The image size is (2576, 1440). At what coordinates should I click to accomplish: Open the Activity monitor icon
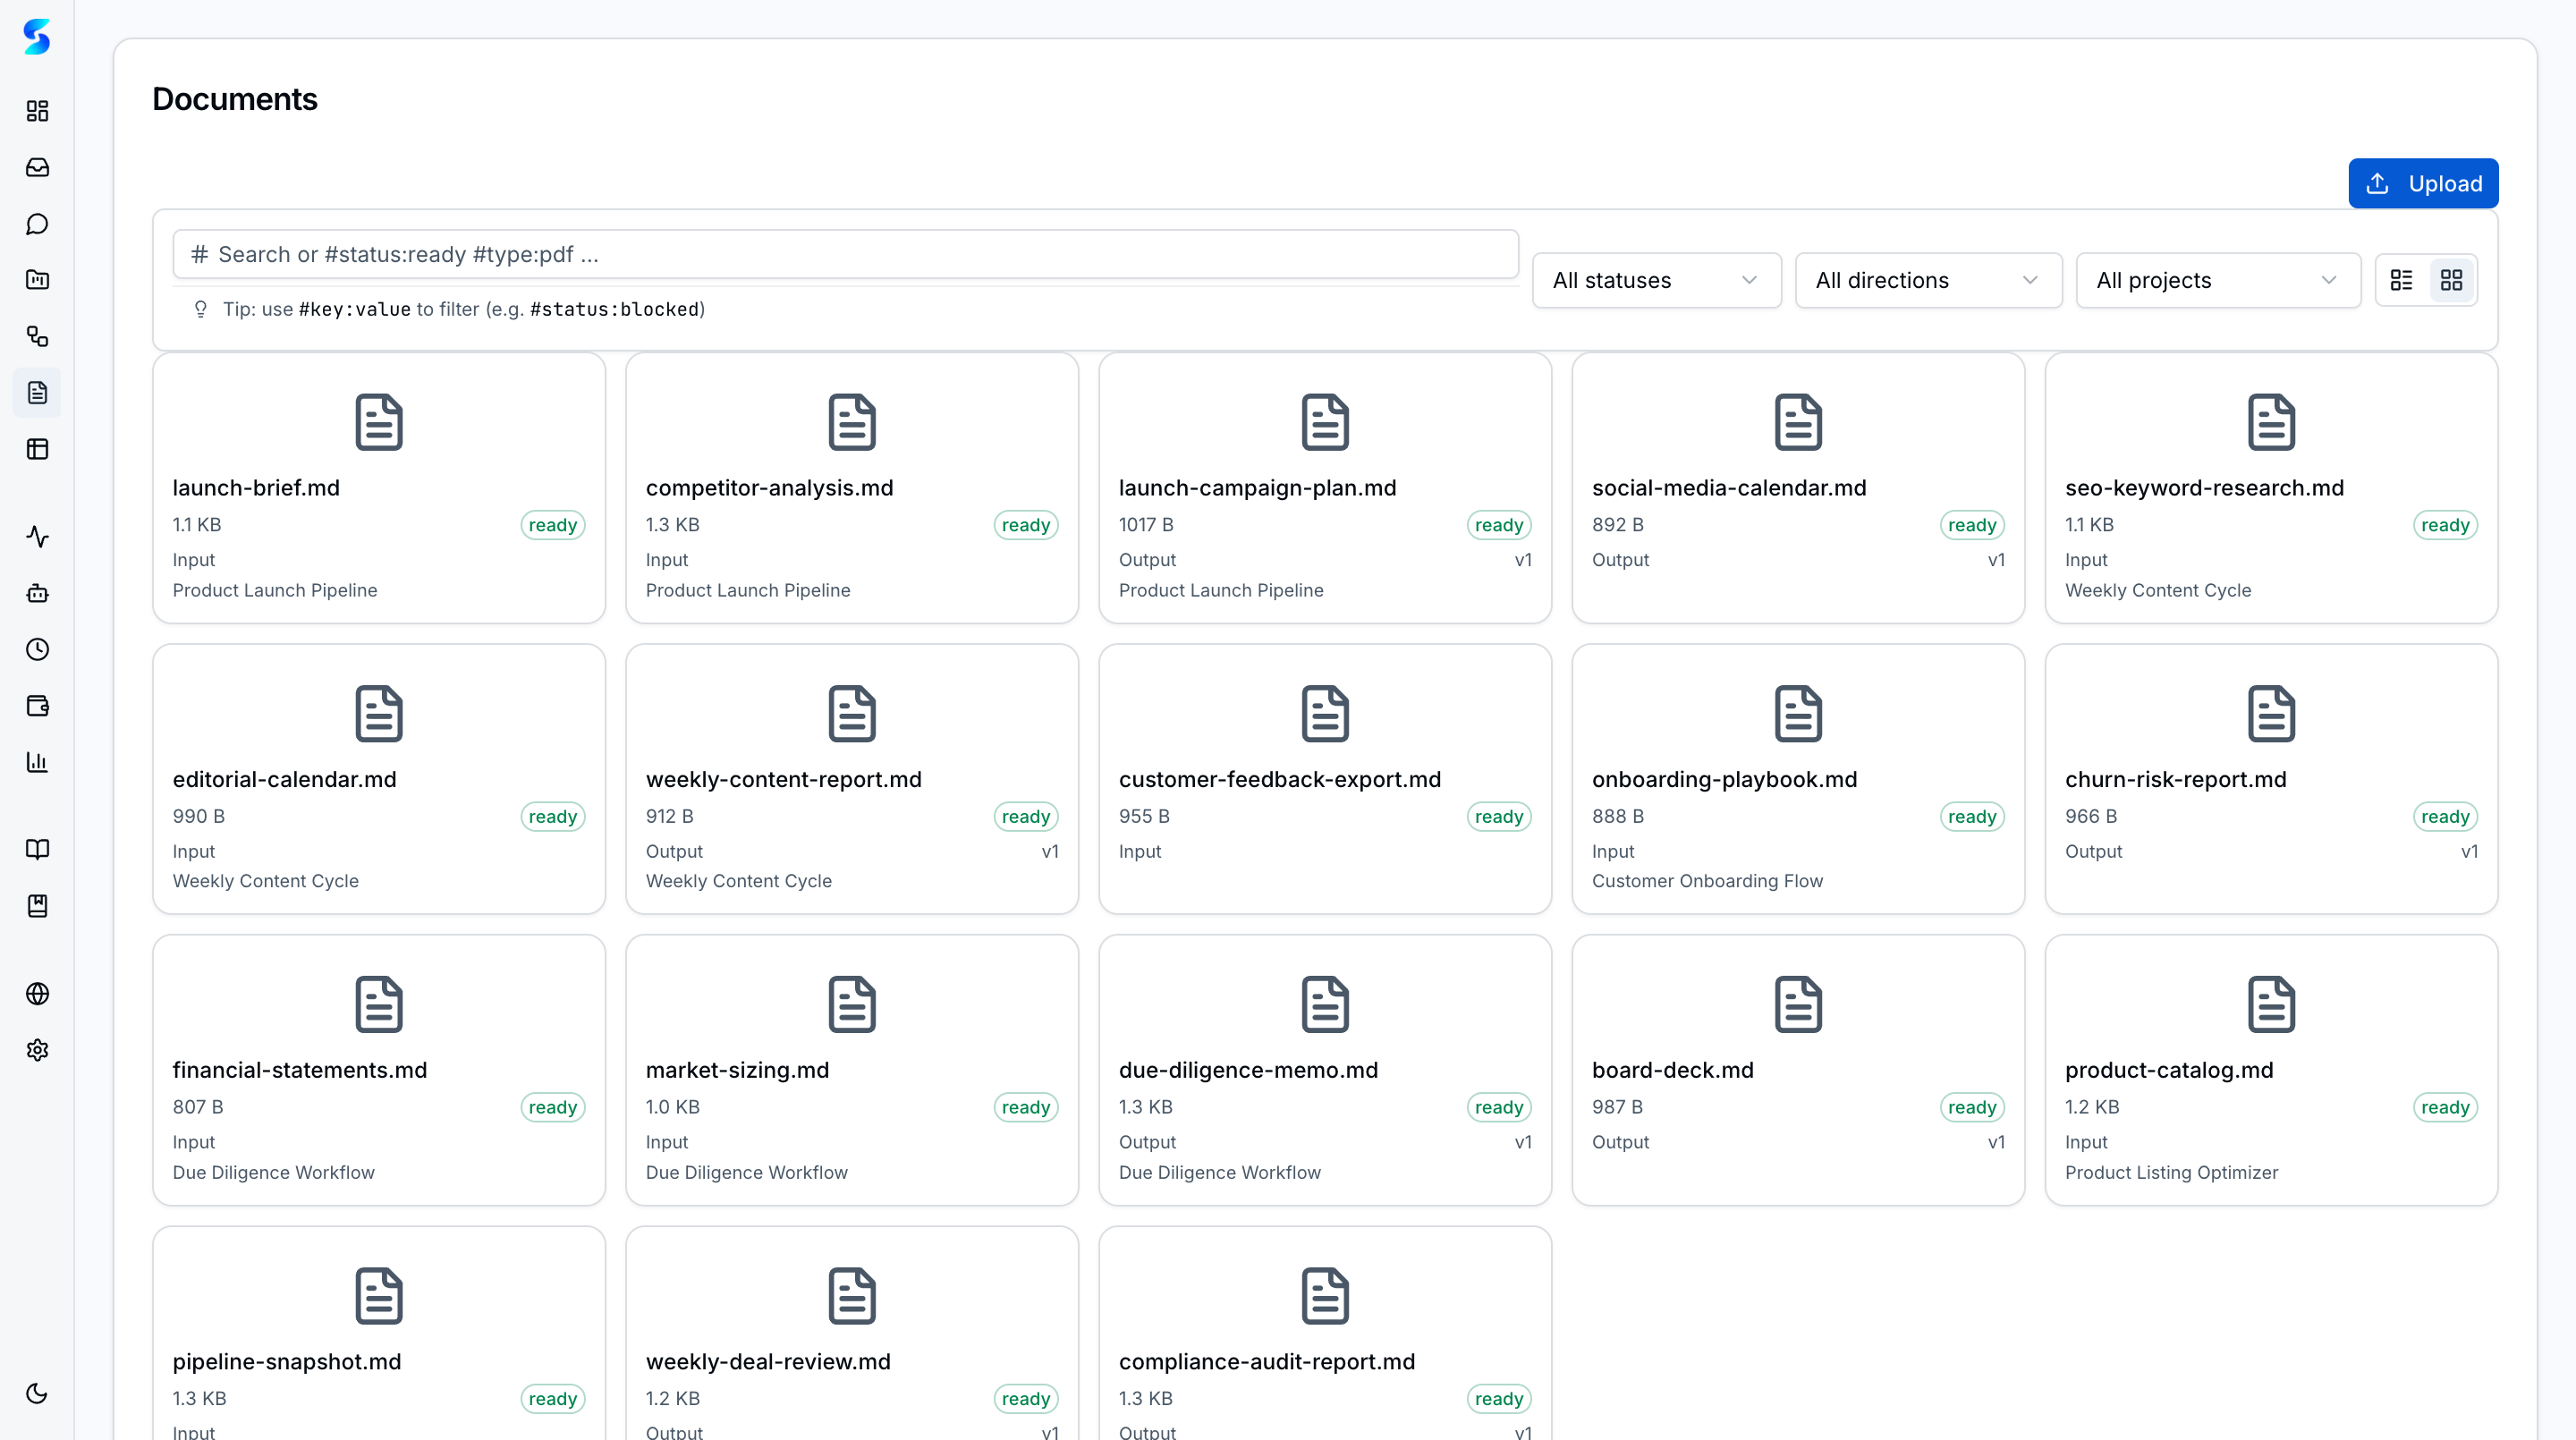(x=37, y=537)
